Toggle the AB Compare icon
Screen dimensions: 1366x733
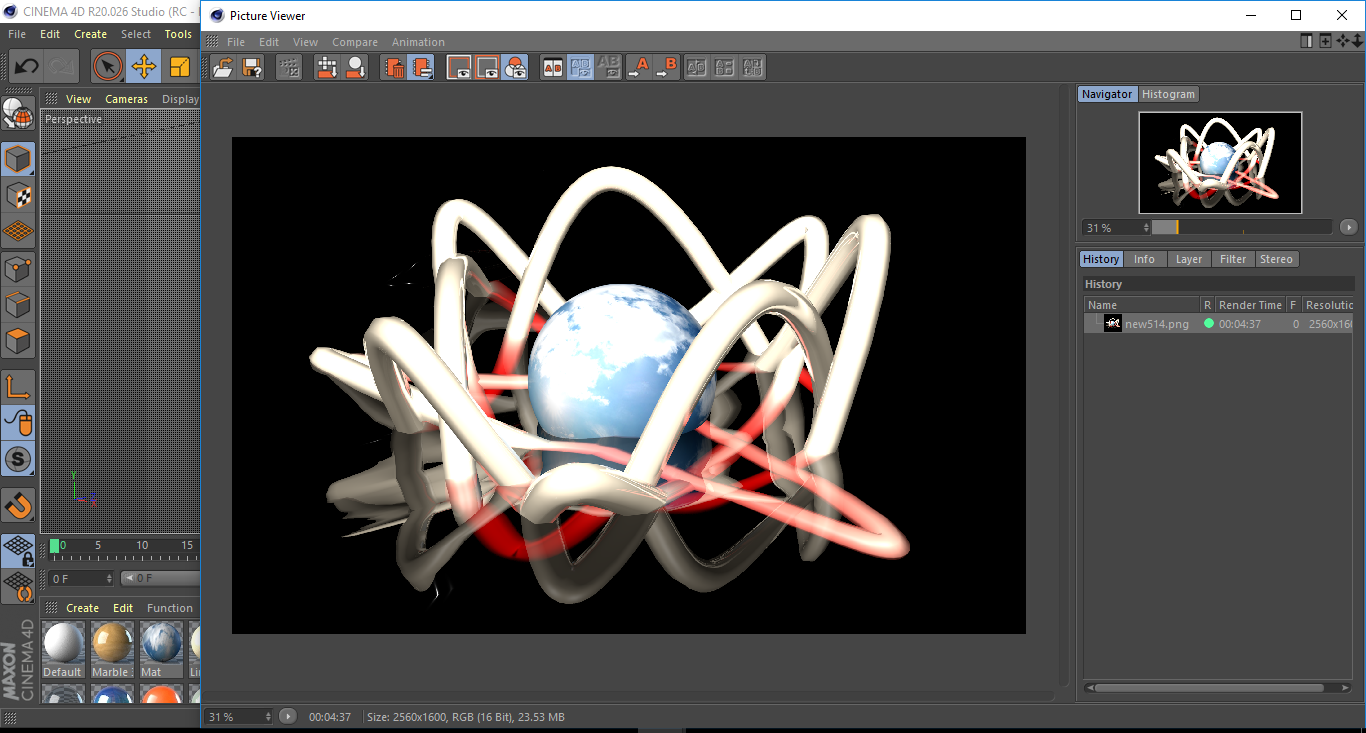point(552,68)
